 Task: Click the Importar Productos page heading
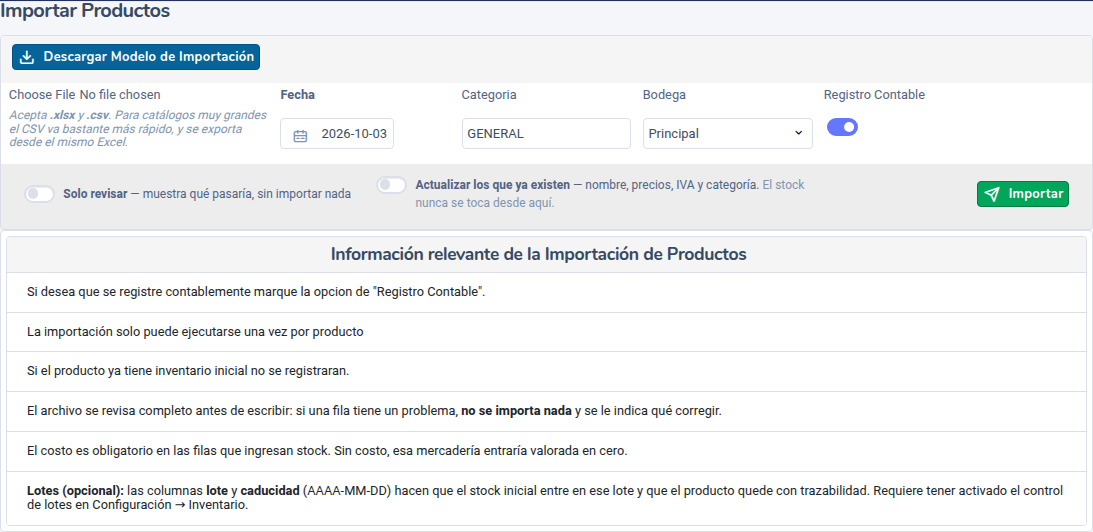pos(85,11)
